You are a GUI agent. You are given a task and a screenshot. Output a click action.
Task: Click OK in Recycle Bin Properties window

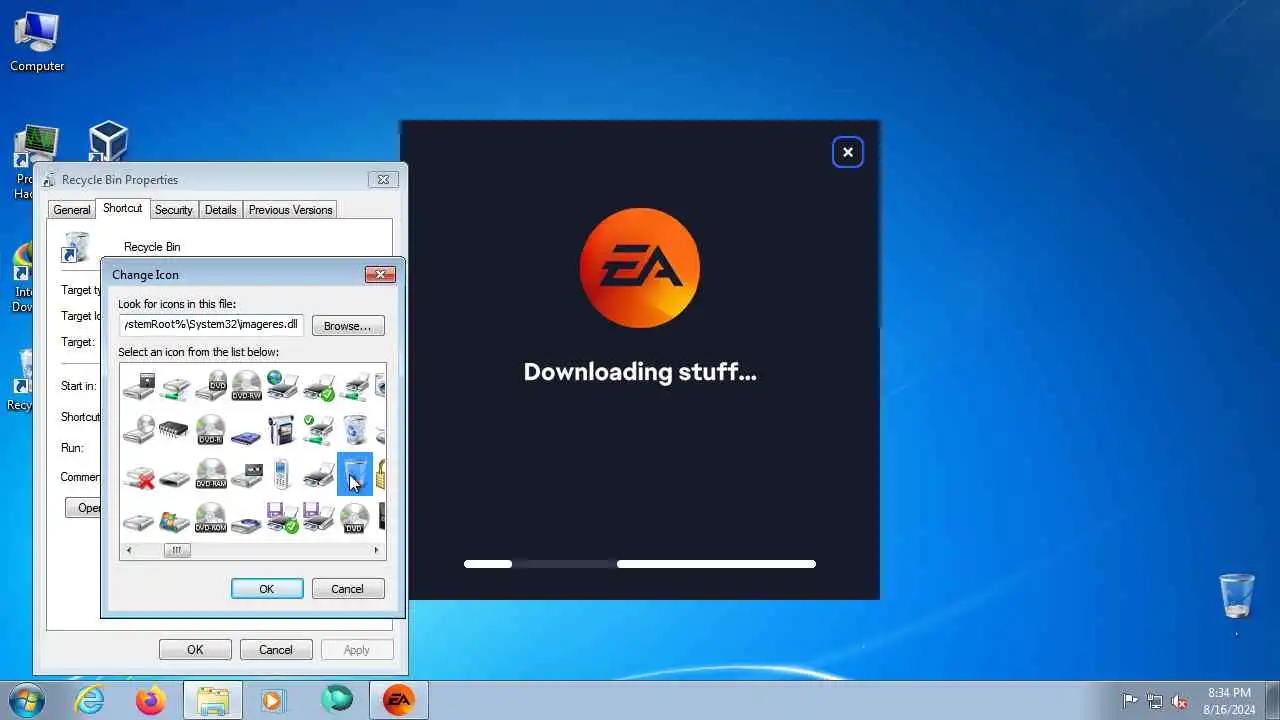pyautogui.click(x=195, y=650)
